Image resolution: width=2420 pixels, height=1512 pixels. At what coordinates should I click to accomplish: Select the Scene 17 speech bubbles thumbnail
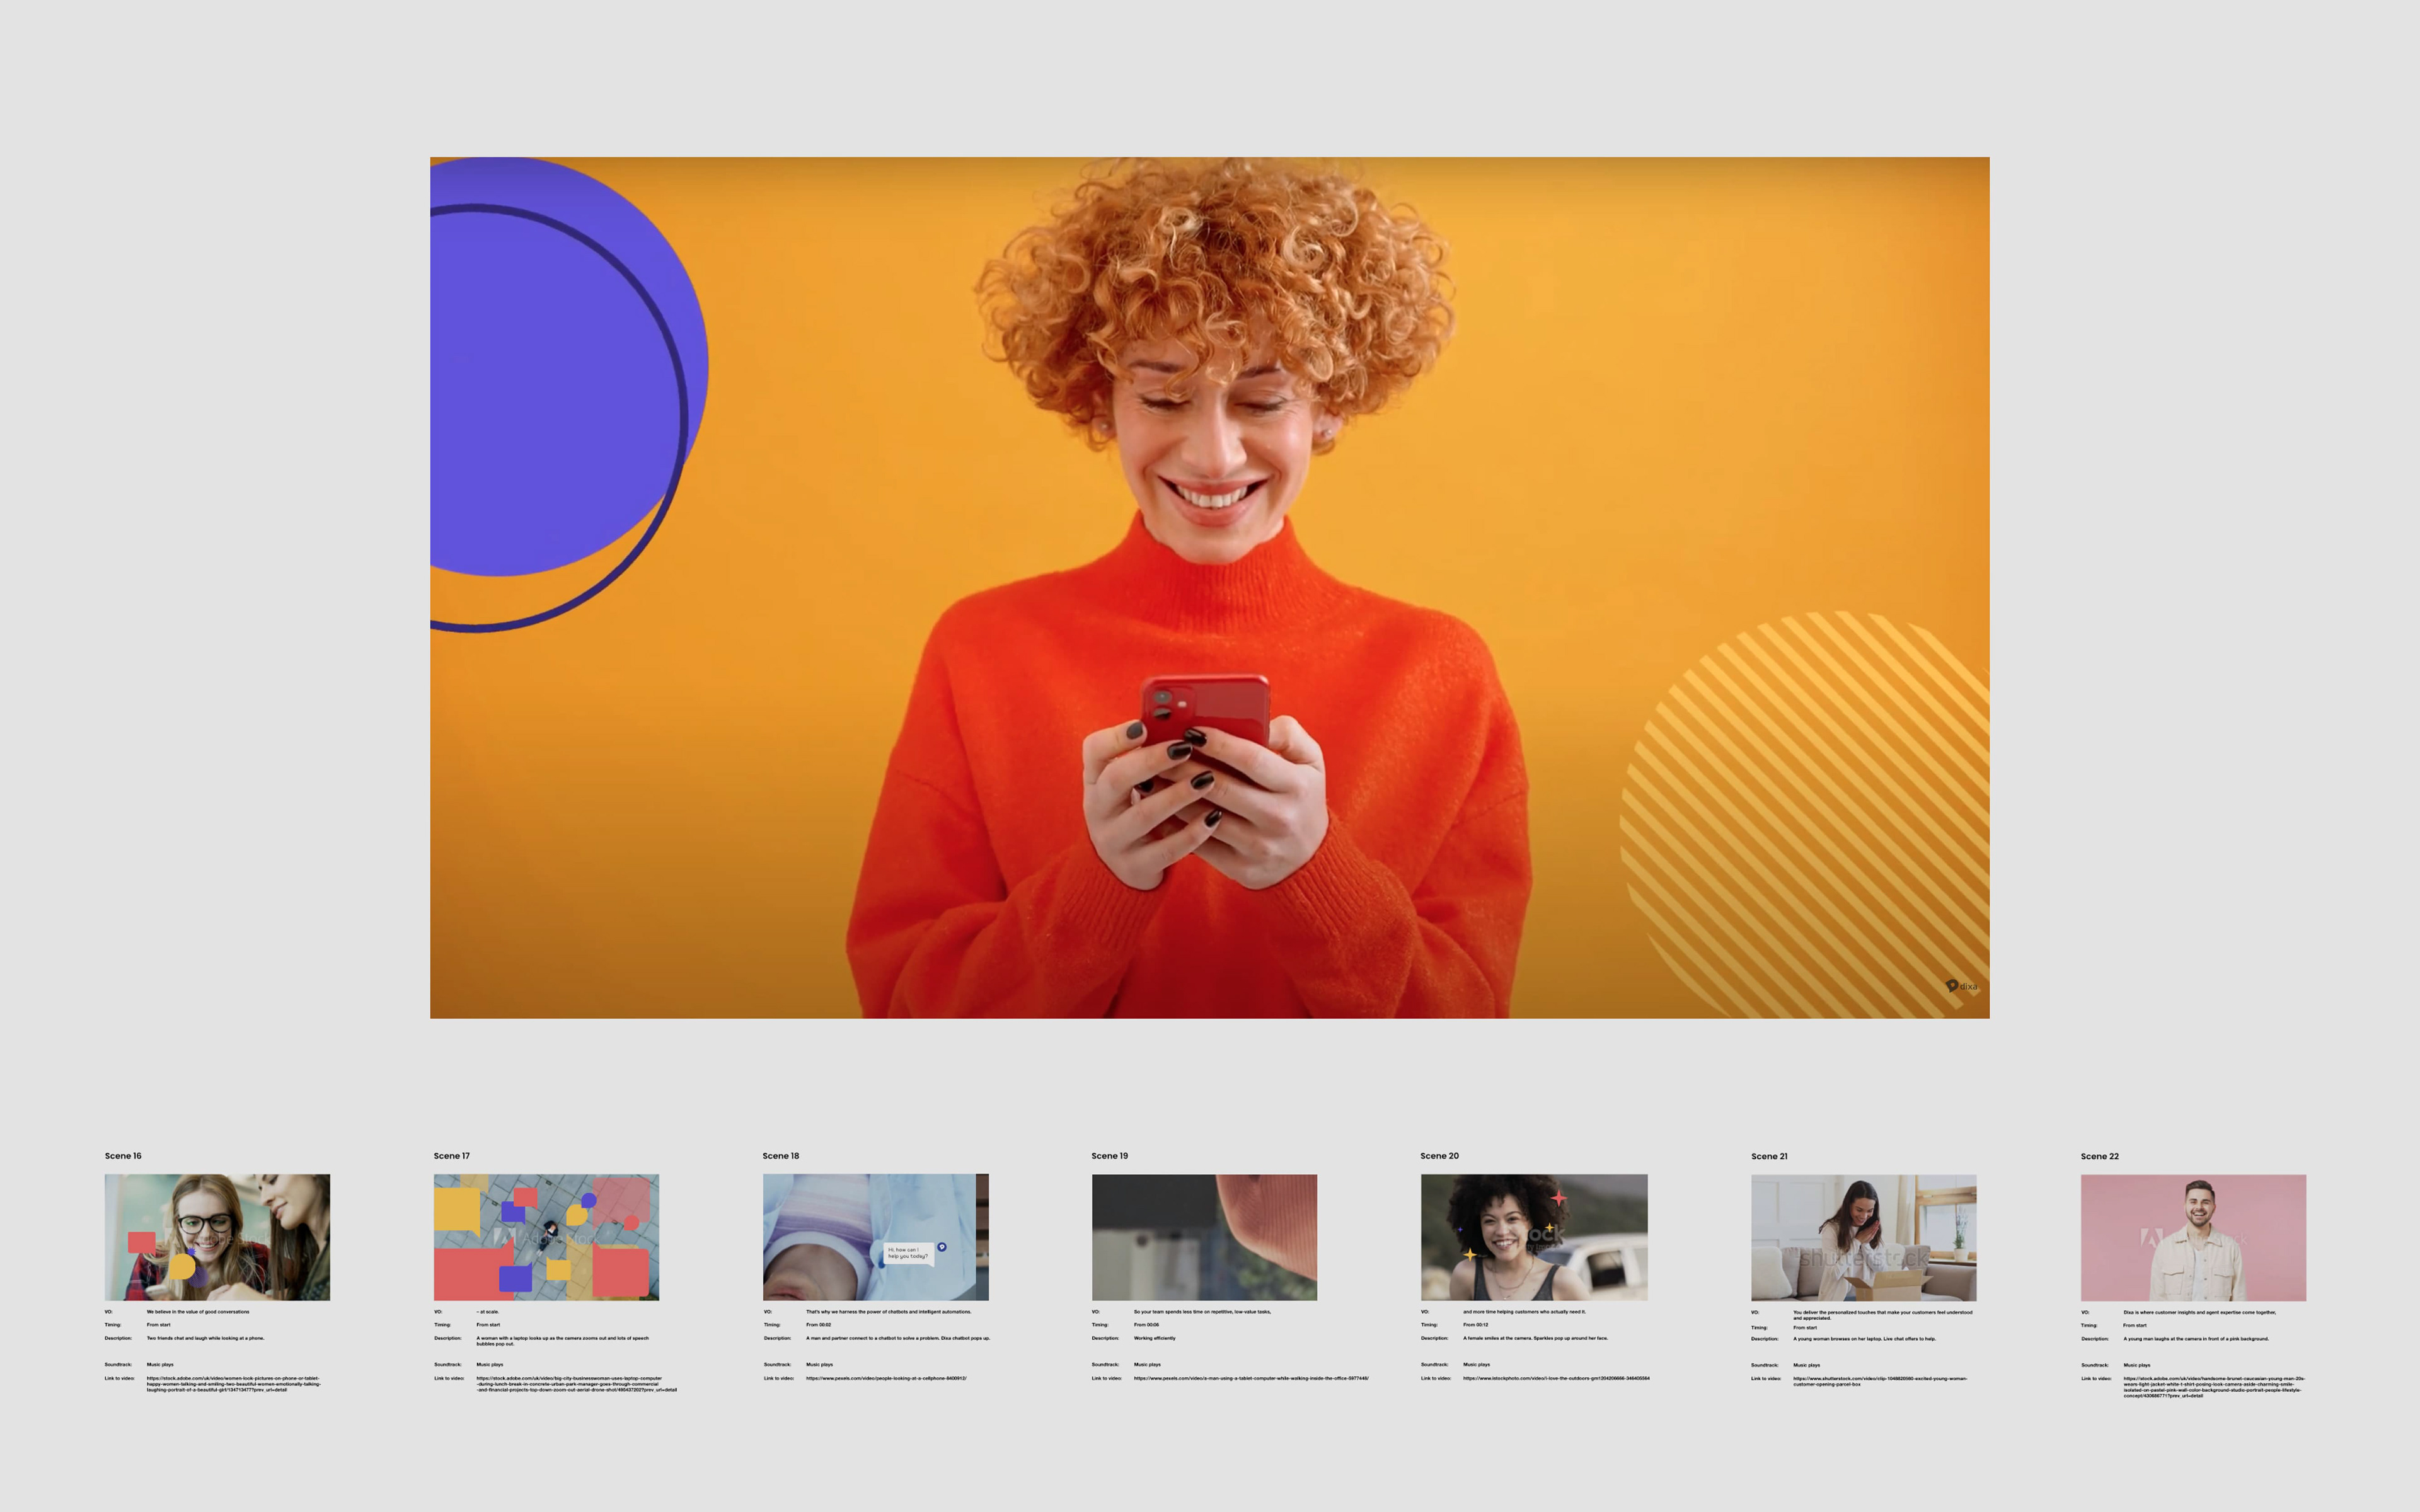(x=546, y=1237)
